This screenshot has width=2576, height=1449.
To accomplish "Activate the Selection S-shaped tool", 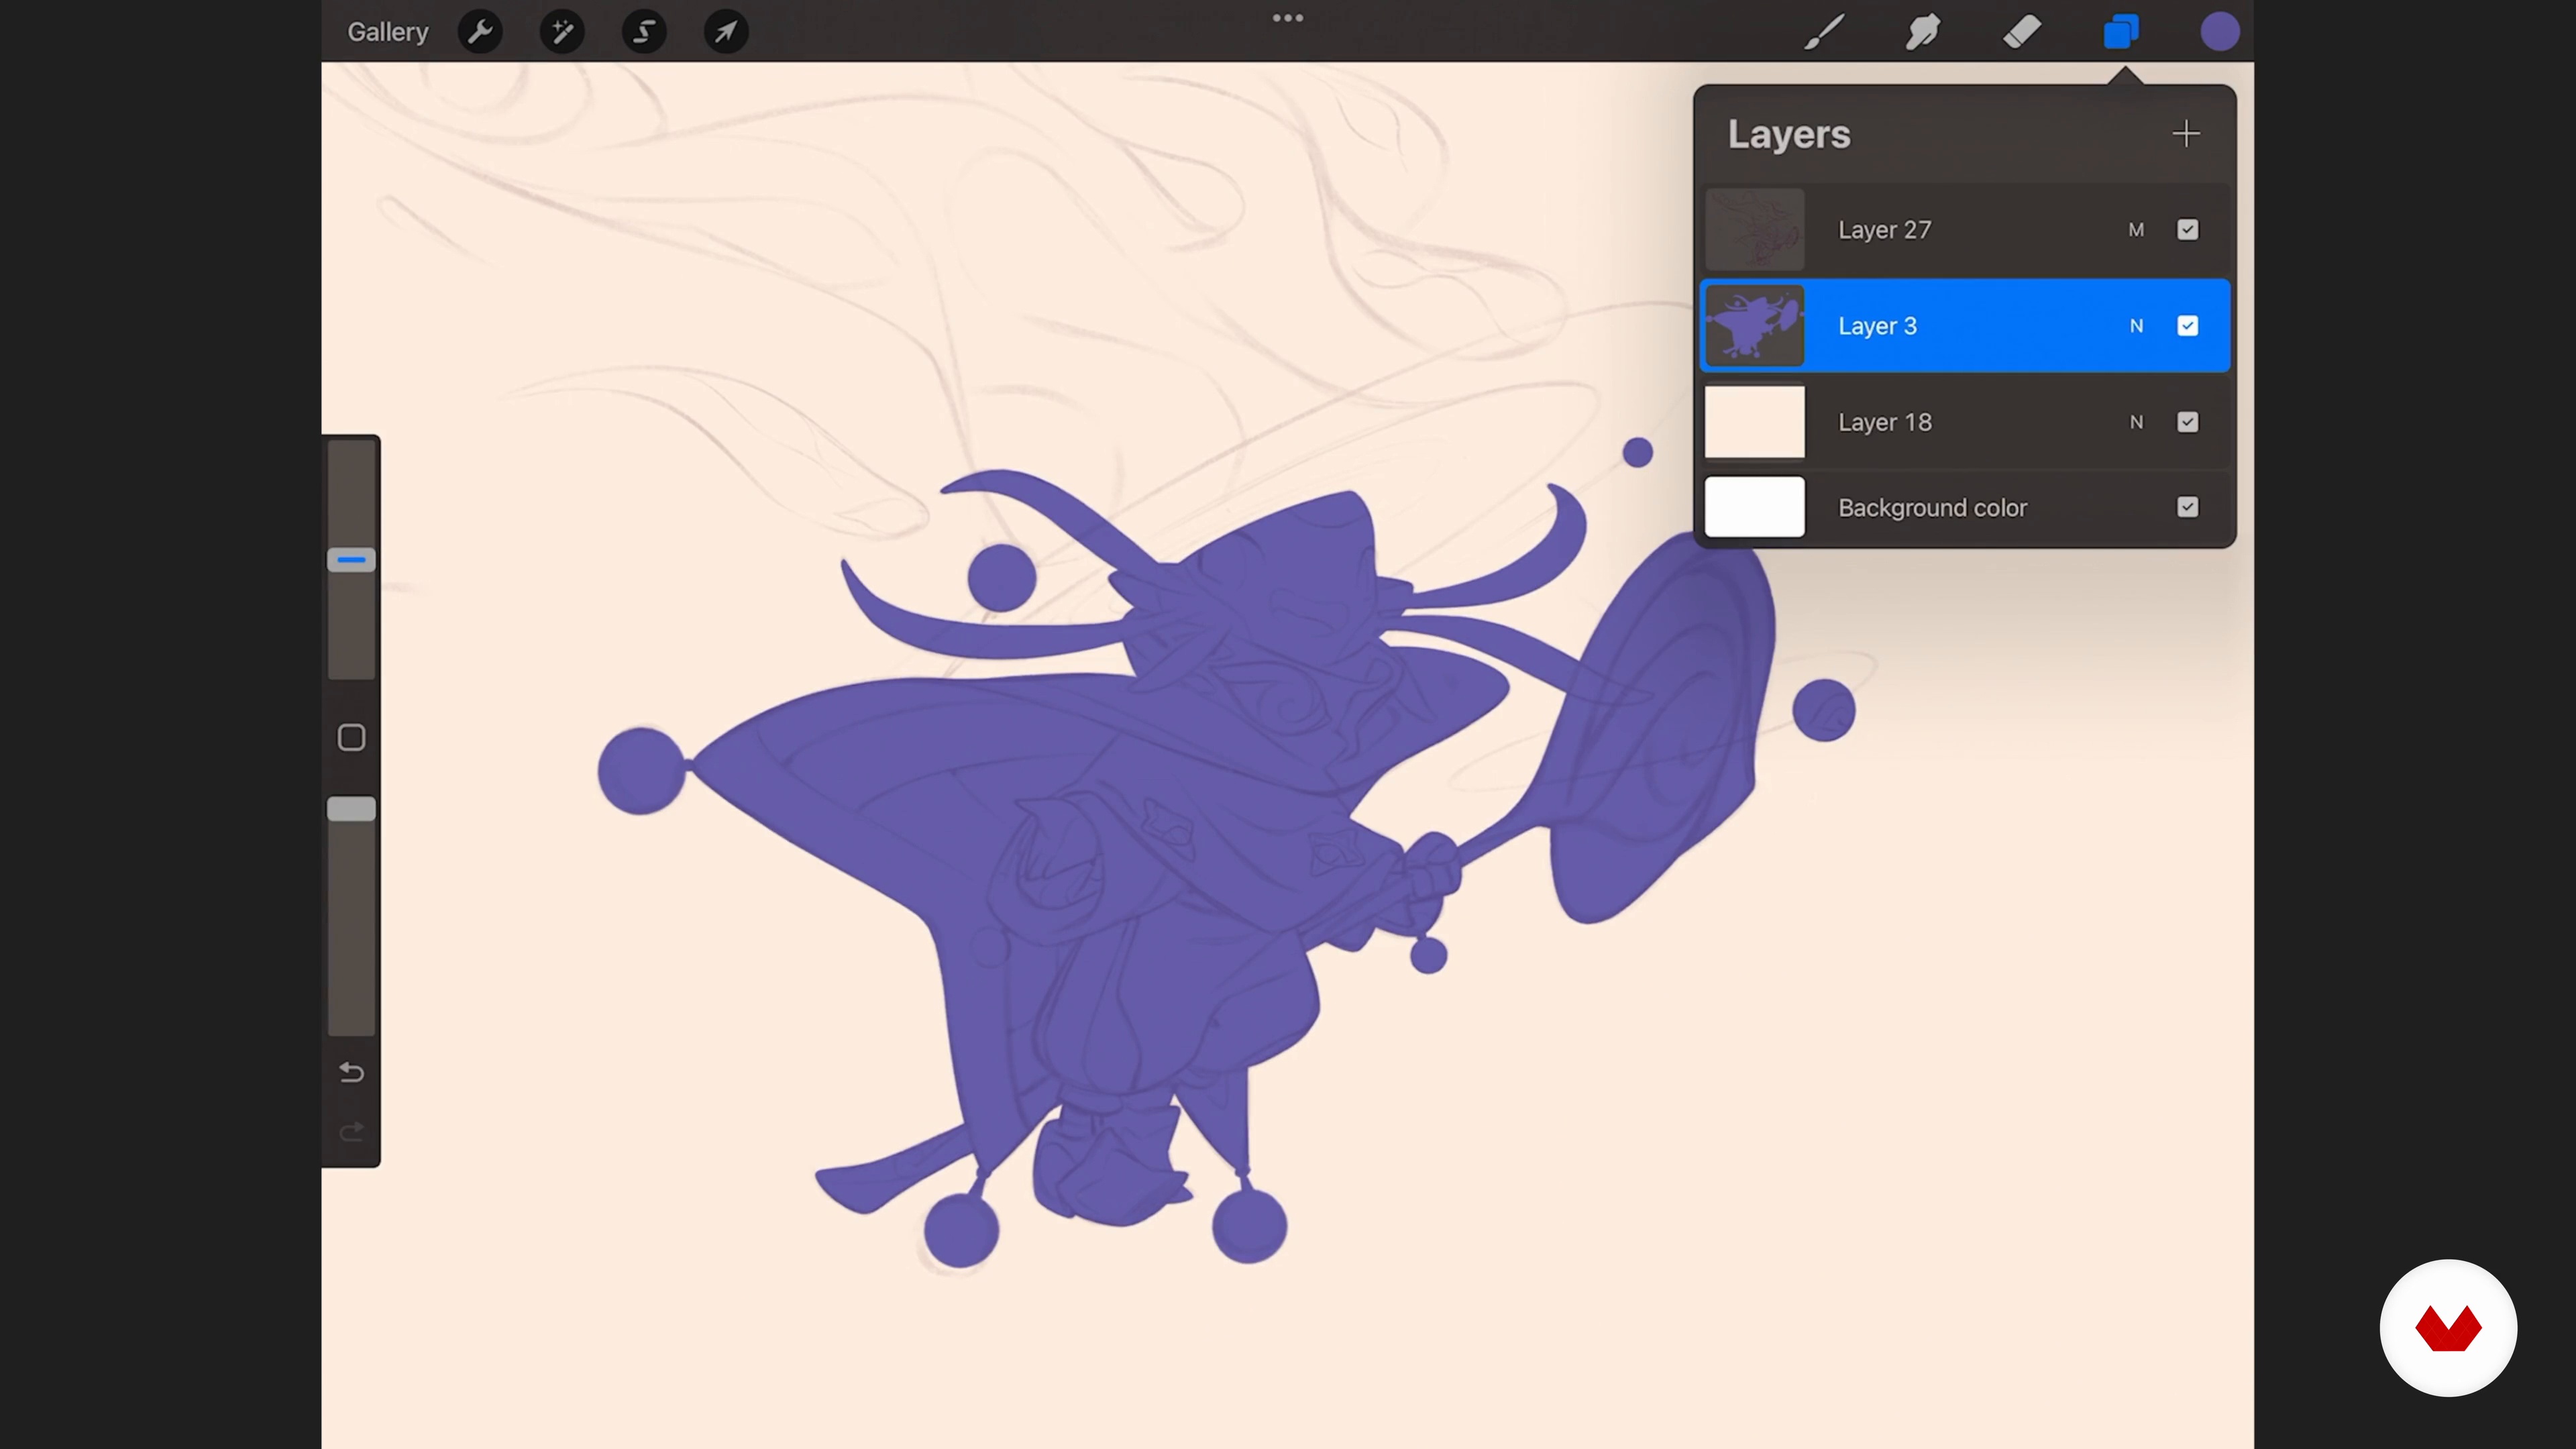I will point(644,32).
